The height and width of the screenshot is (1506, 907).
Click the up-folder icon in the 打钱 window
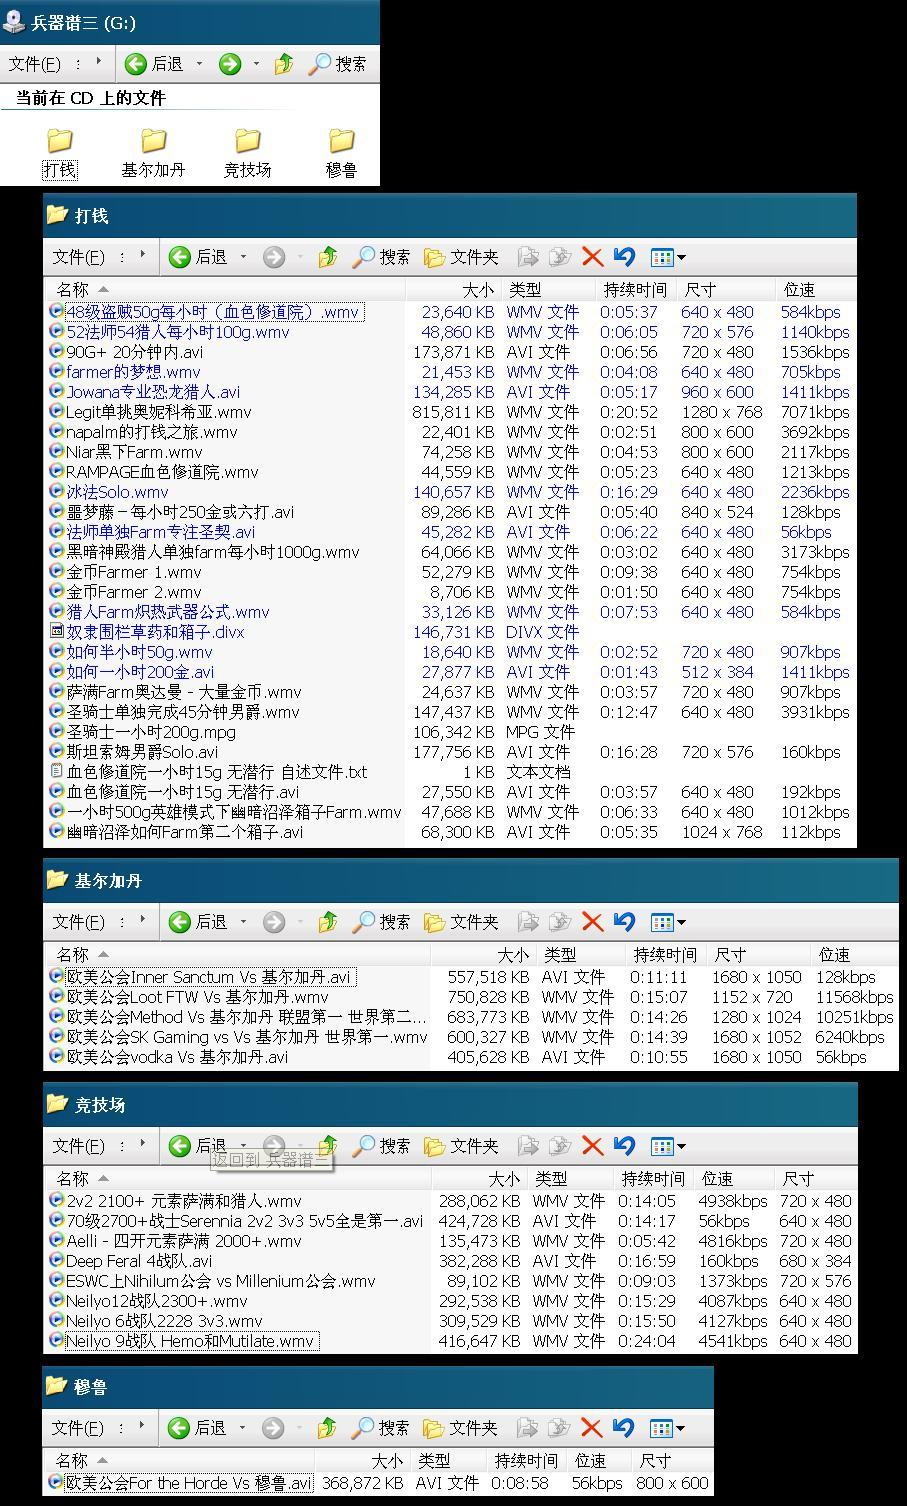pyautogui.click(x=327, y=257)
